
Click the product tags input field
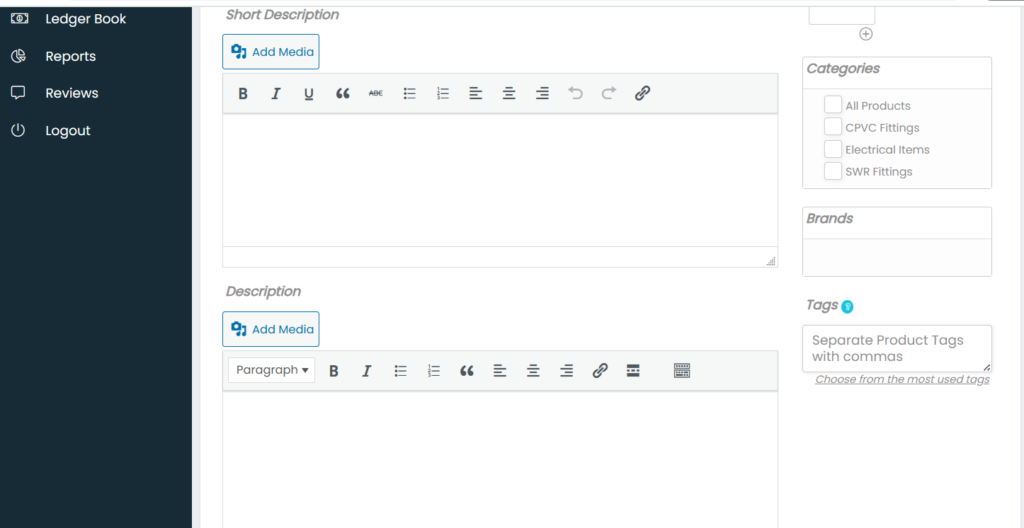pyautogui.click(x=896, y=348)
